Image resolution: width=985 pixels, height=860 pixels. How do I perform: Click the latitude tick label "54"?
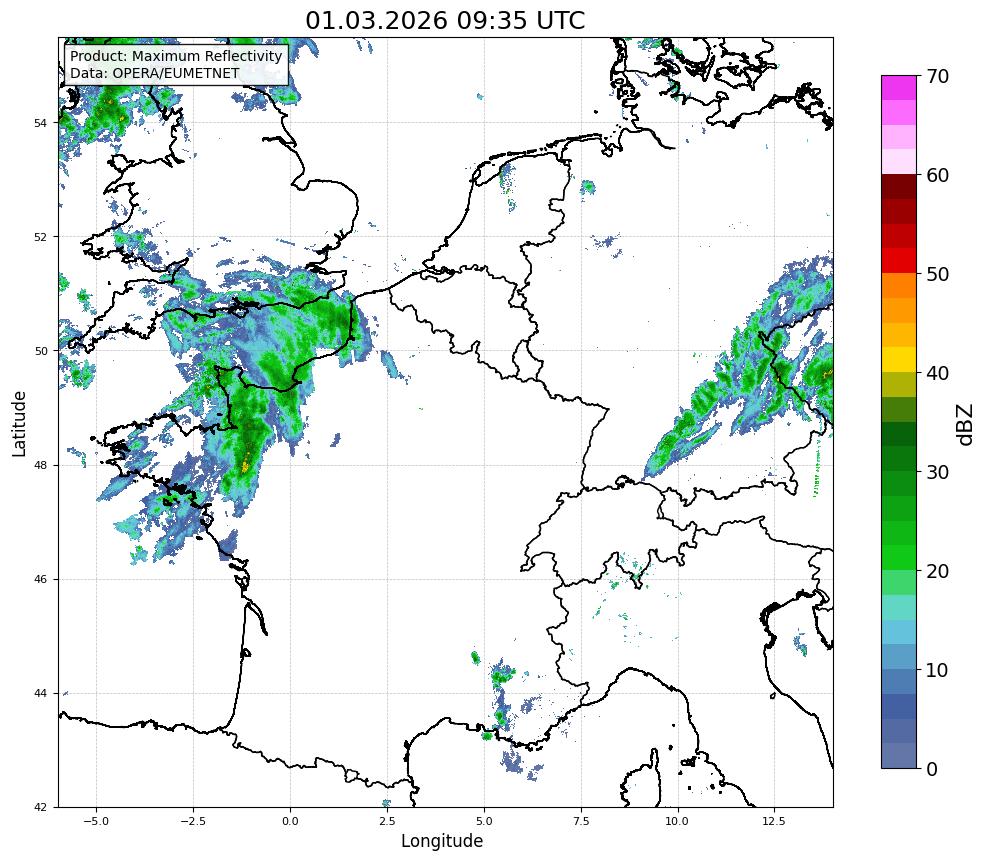coord(40,122)
